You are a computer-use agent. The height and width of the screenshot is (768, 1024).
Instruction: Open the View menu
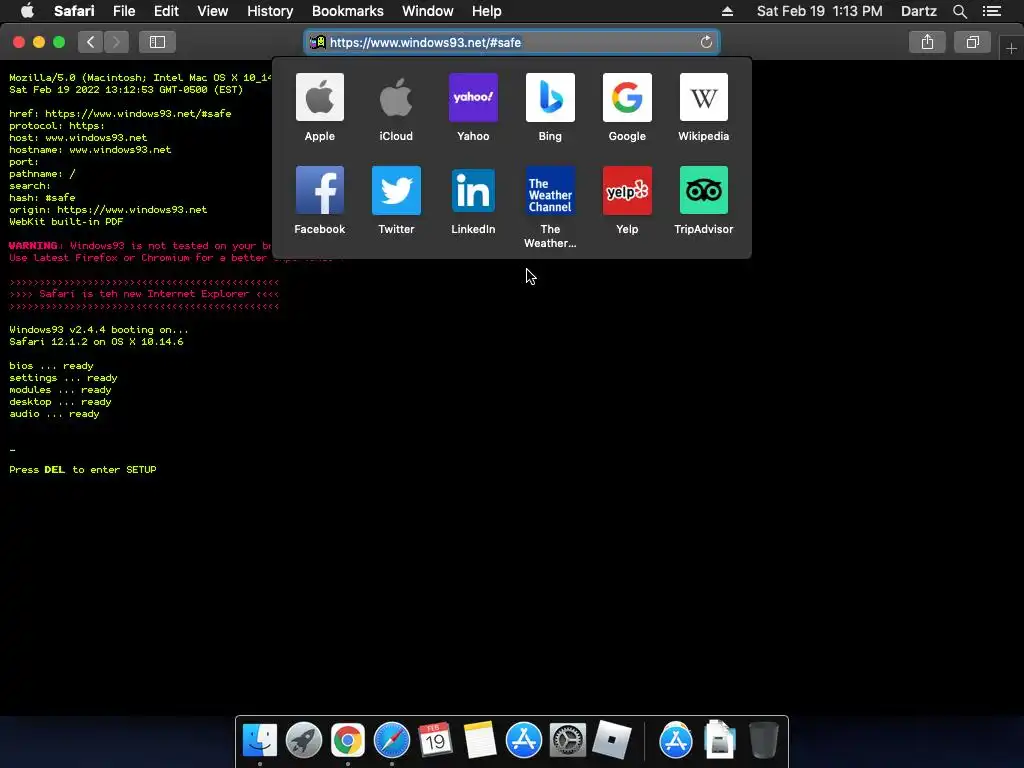212,11
